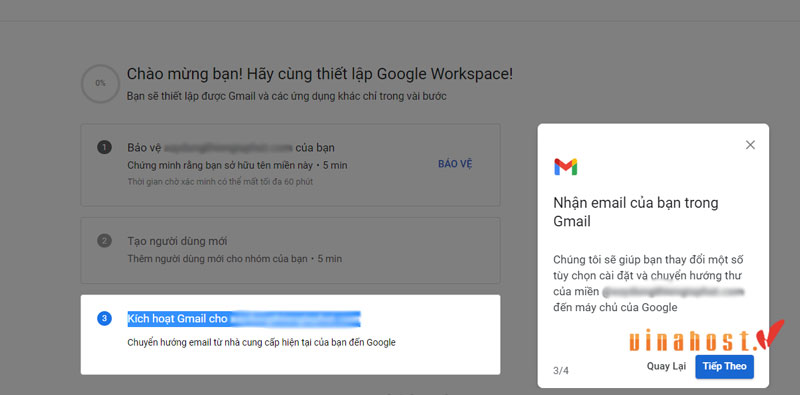Viewport: 800px width, 395px height.
Task: Click text Thời gian chờ xác minh note
Action: click(x=220, y=181)
